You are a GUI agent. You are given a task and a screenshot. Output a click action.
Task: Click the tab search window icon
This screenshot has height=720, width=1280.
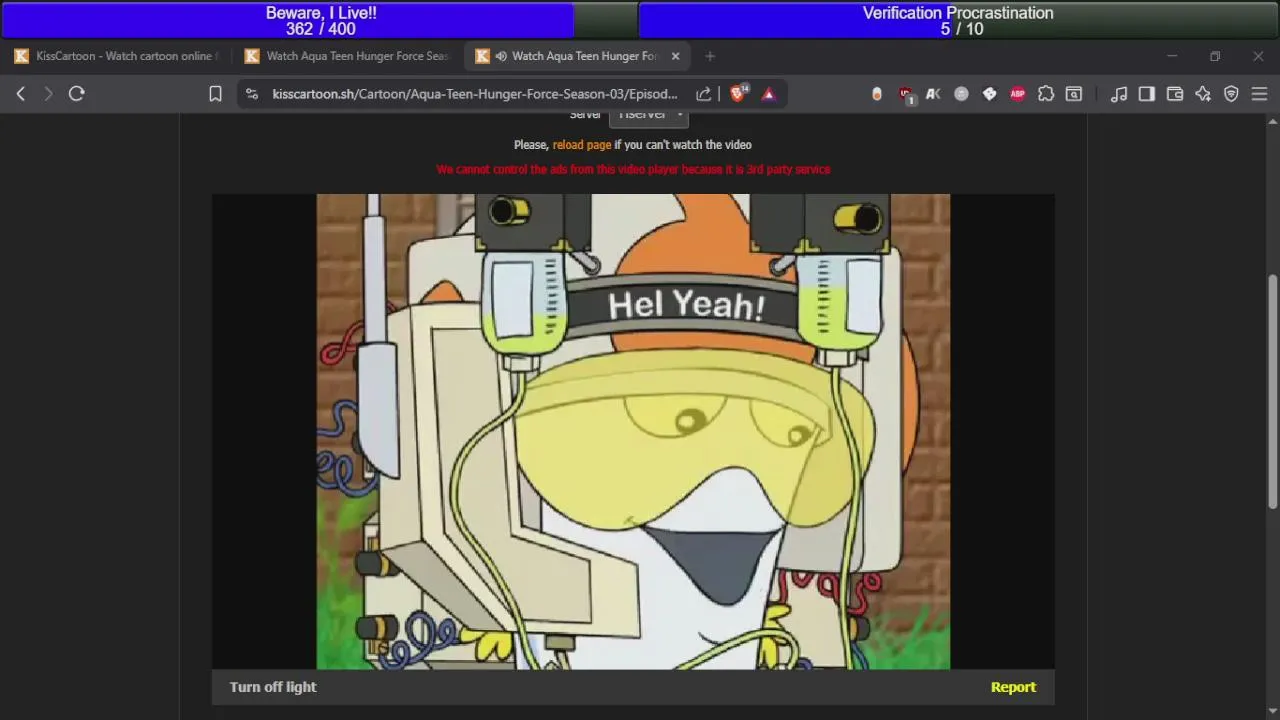tap(1074, 94)
